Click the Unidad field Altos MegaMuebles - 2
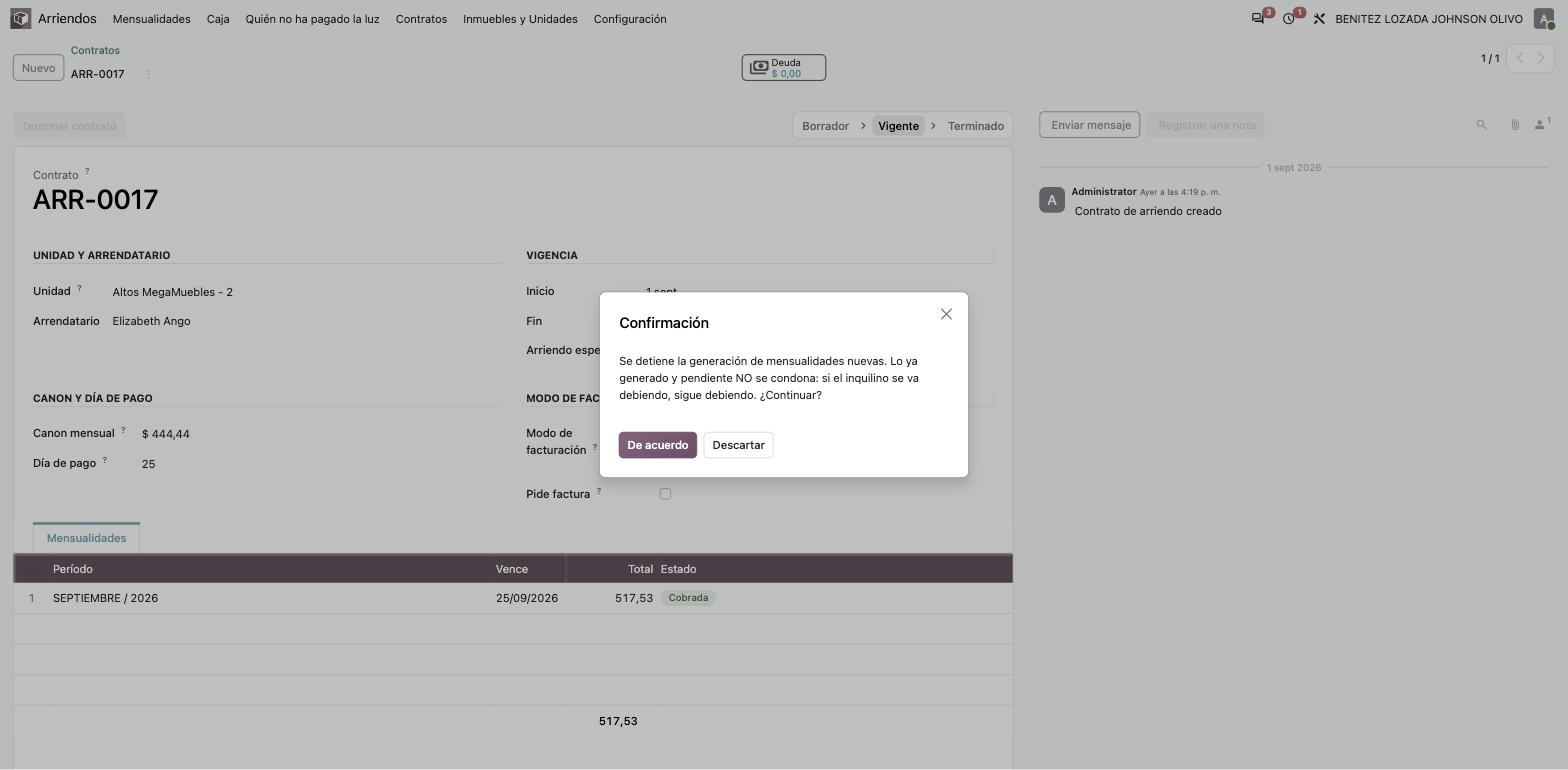 [172, 292]
